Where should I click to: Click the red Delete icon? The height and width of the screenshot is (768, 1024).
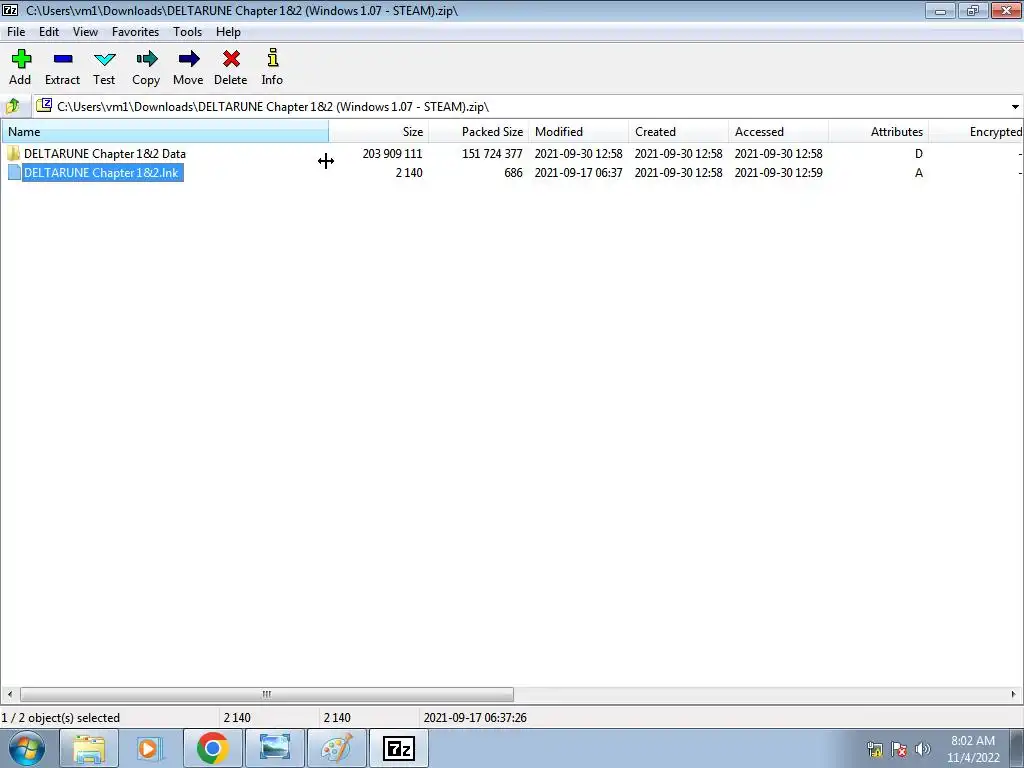click(231, 59)
